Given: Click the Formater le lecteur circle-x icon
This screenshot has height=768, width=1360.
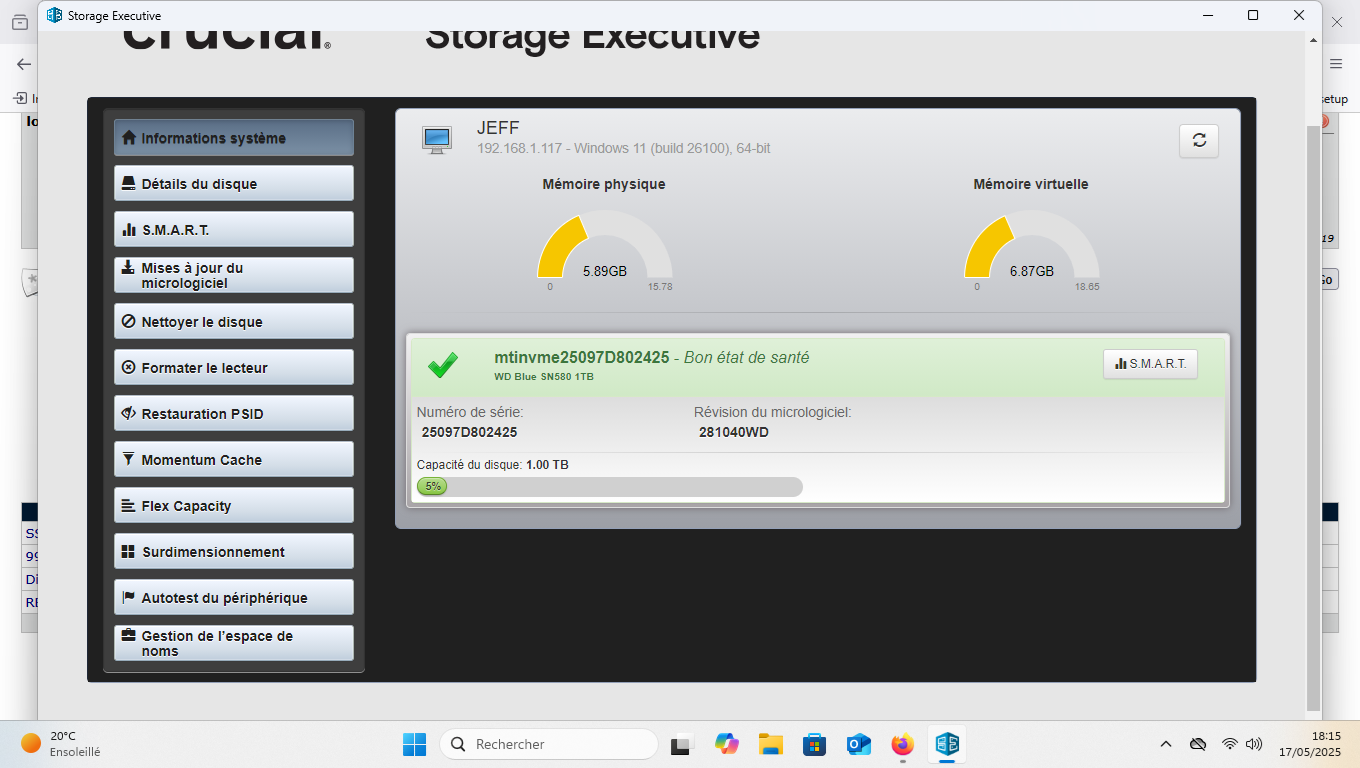Looking at the screenshot, I should tap(128, 368).
